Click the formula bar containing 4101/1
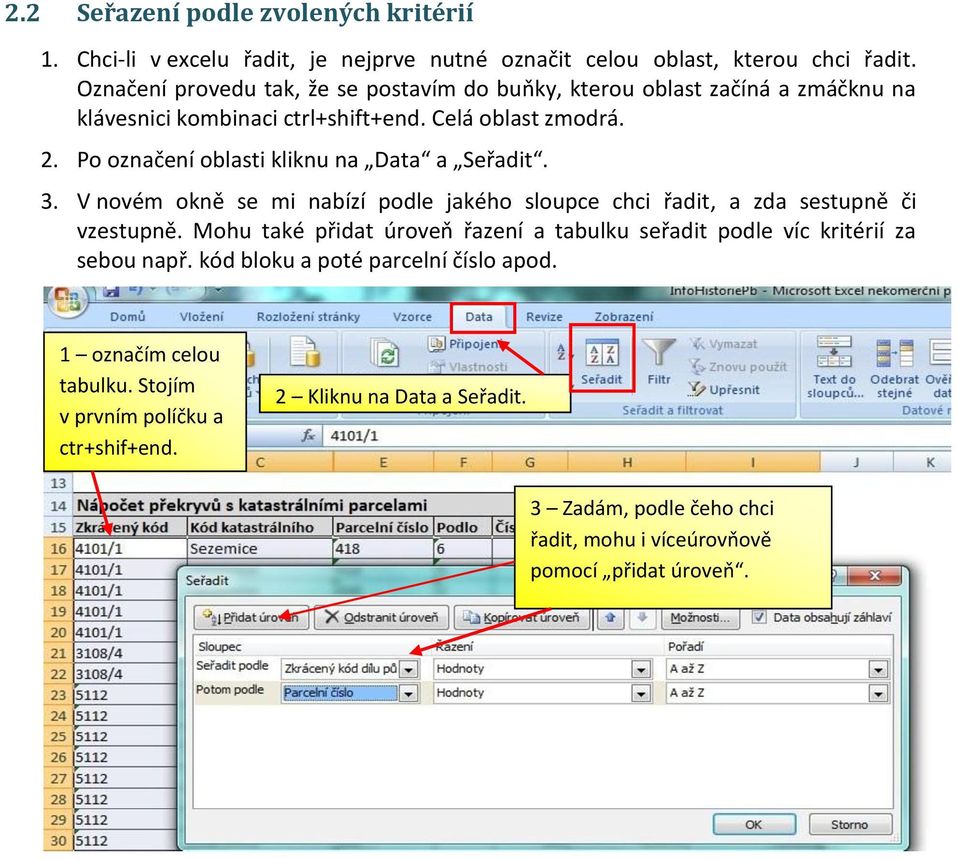This screenshot has height=859, width=959. point(636,436)
